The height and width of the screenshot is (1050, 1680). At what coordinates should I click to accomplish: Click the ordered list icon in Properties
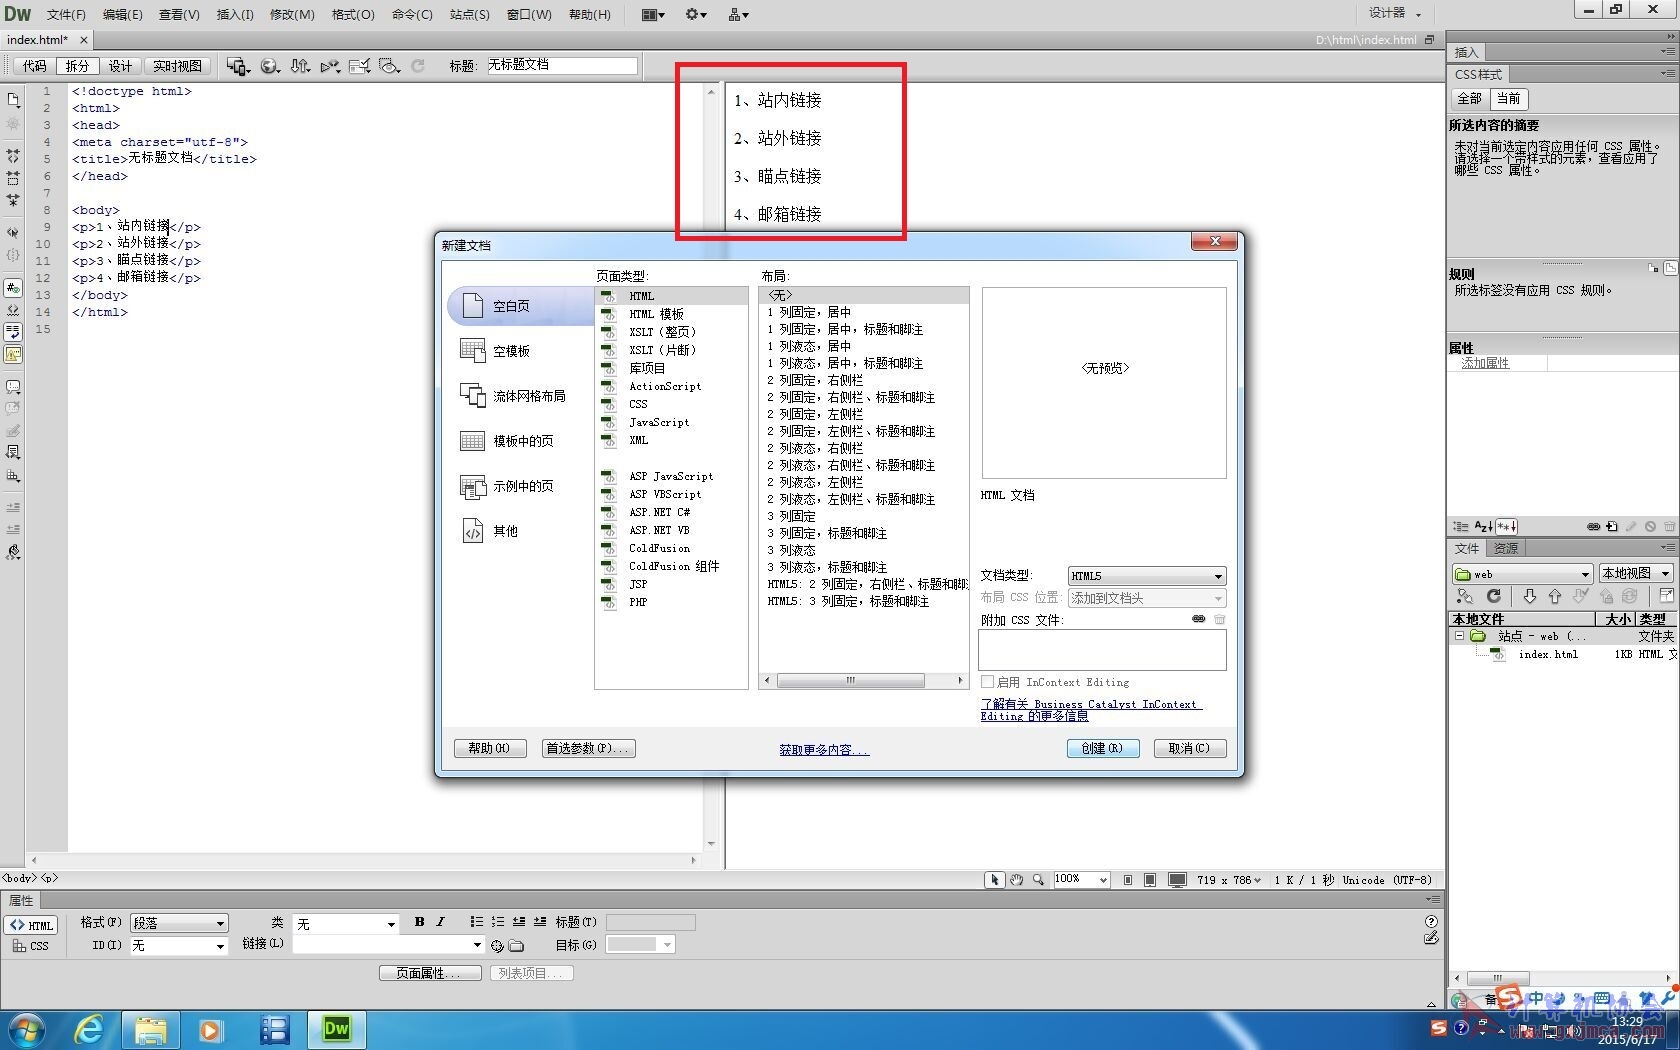click(x=497, y=922)
